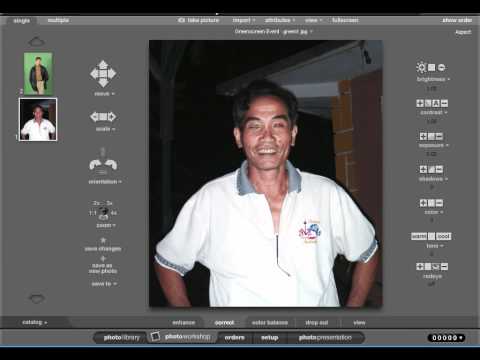Screen dimensions: 480x360
Task: Click the move up arrow icon
Action: (x=103, y=64)
